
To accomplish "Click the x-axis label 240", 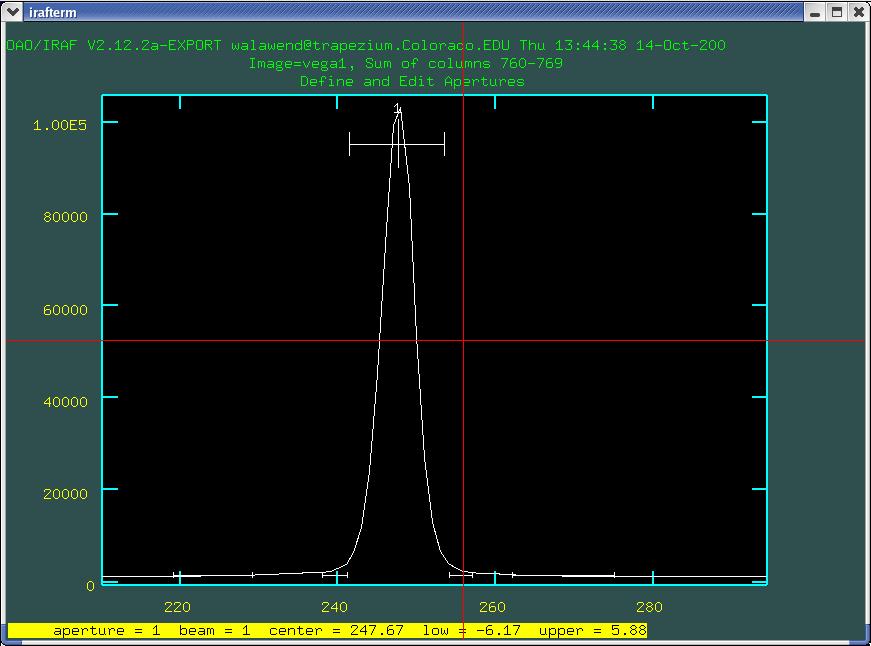I will 334,607.
